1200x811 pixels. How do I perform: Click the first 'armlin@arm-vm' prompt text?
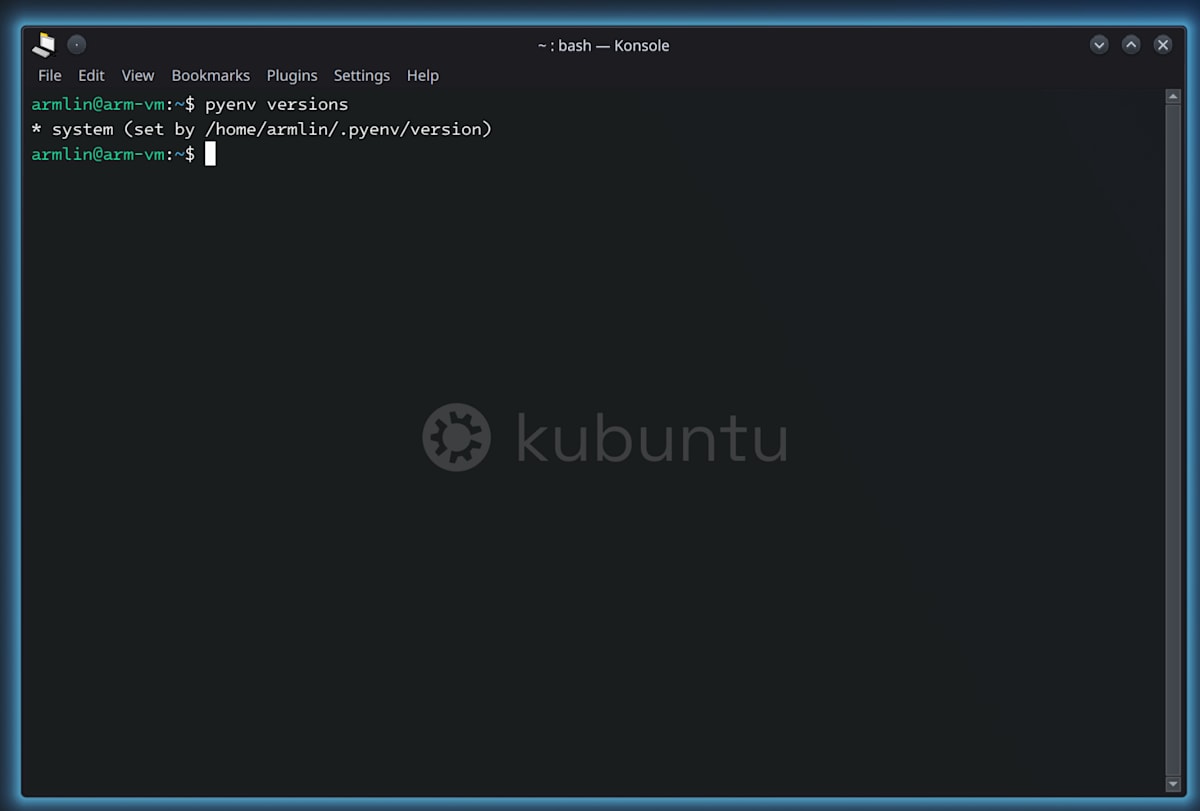98,104
